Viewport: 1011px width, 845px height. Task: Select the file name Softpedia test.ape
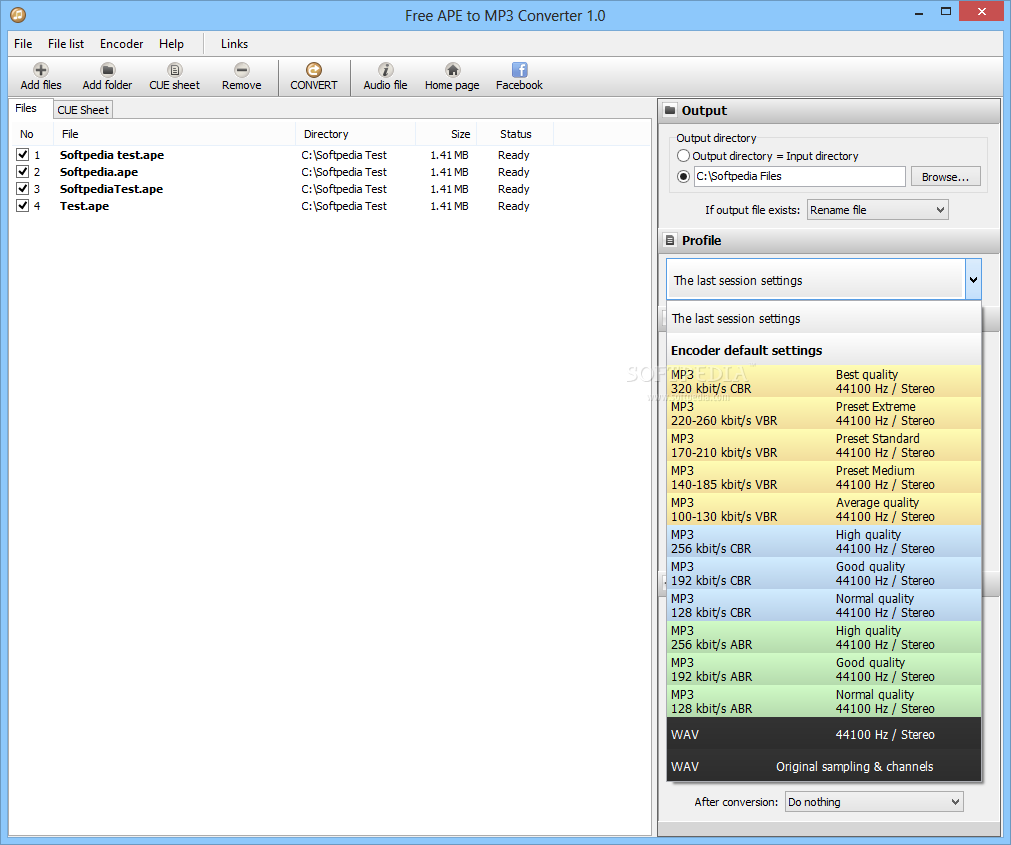tap(112, 155)
